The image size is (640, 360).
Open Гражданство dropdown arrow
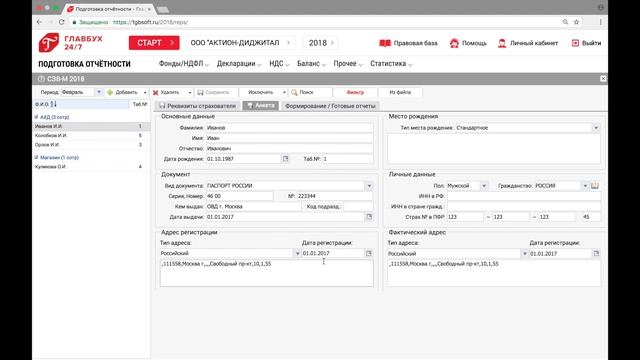(x=585, y=186)
